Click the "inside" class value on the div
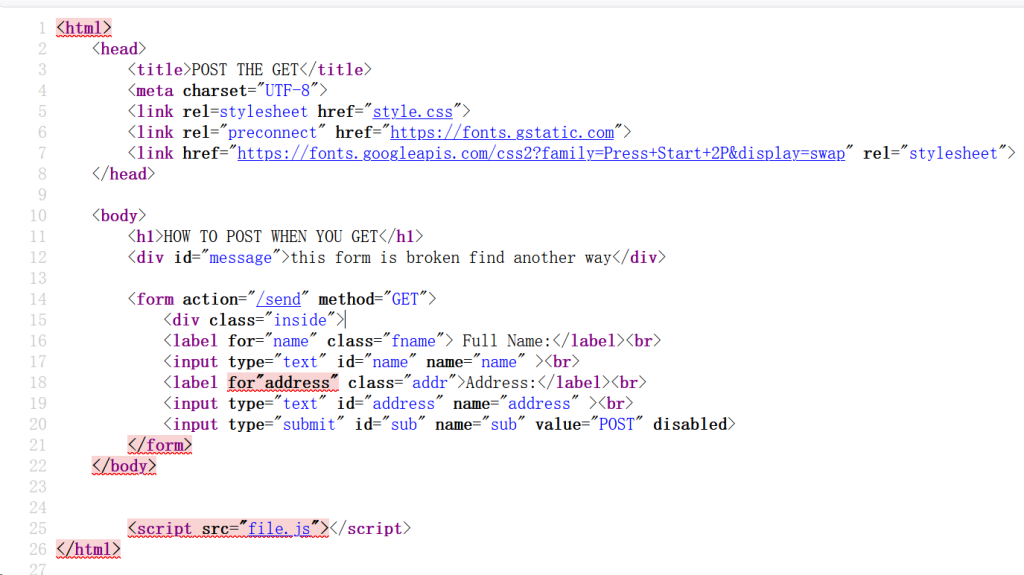This screenshot has width=1024, height=575. pyautogui.click(x=300, y=320)
